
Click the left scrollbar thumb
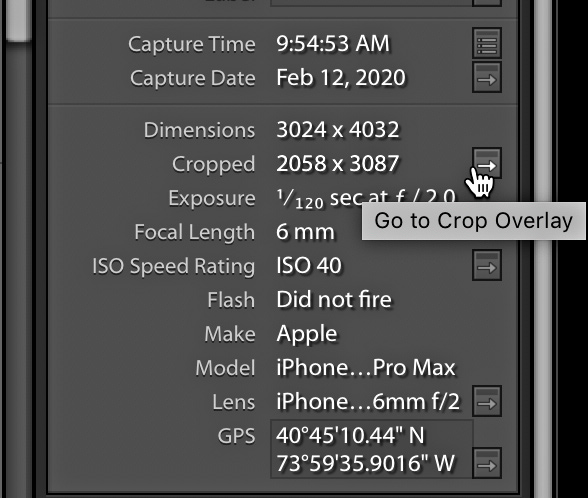18,20
